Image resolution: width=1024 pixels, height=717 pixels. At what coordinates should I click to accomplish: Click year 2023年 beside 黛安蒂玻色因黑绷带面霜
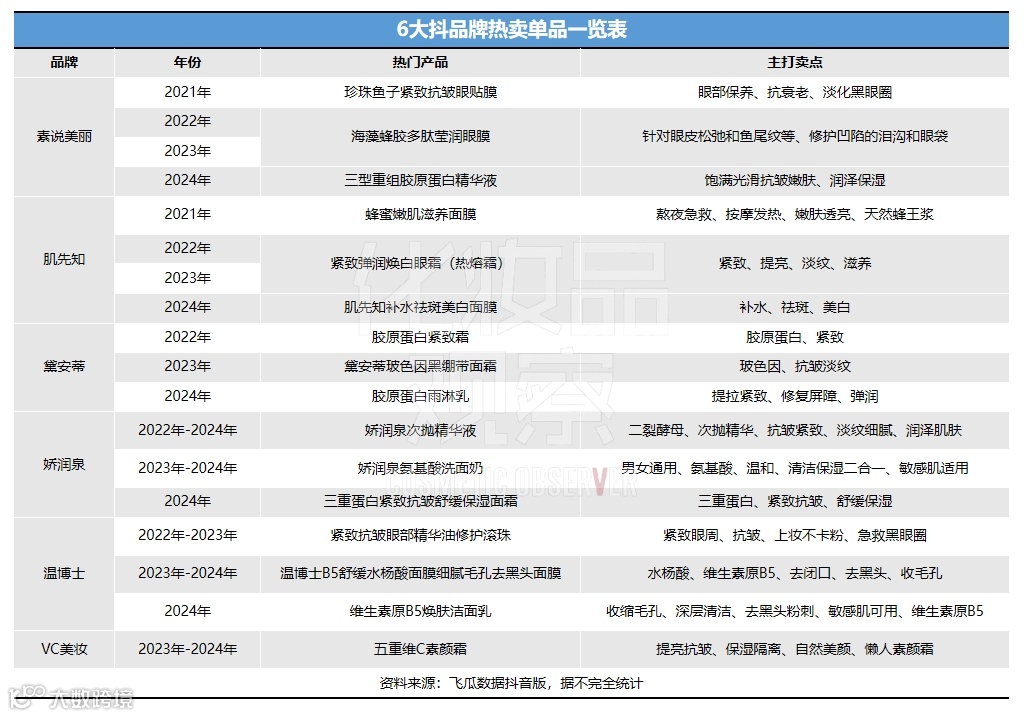click(x=187, y=366)
